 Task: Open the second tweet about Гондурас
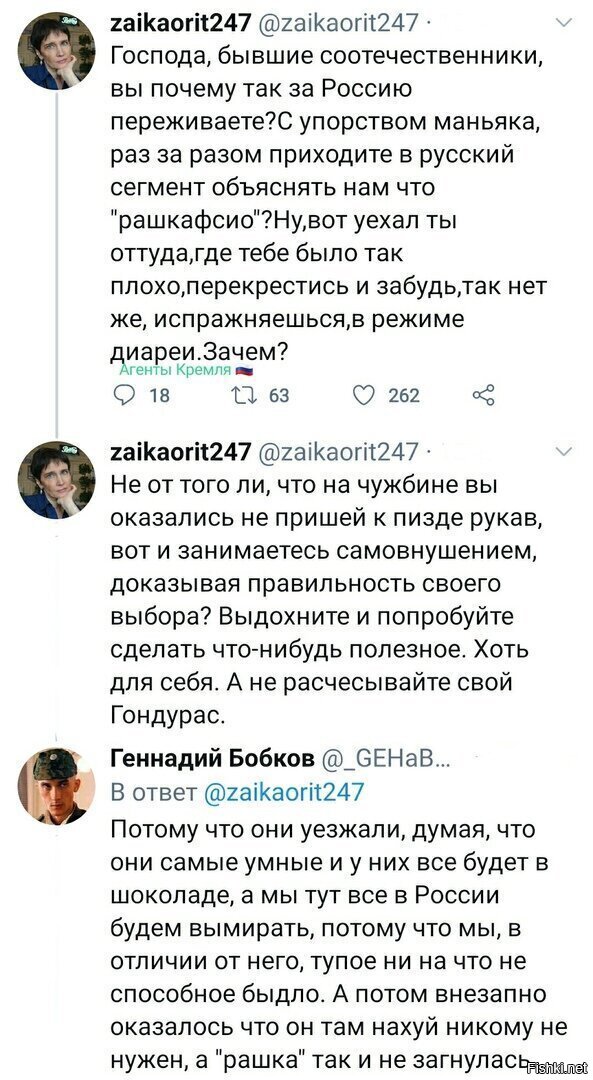(318, 601)
